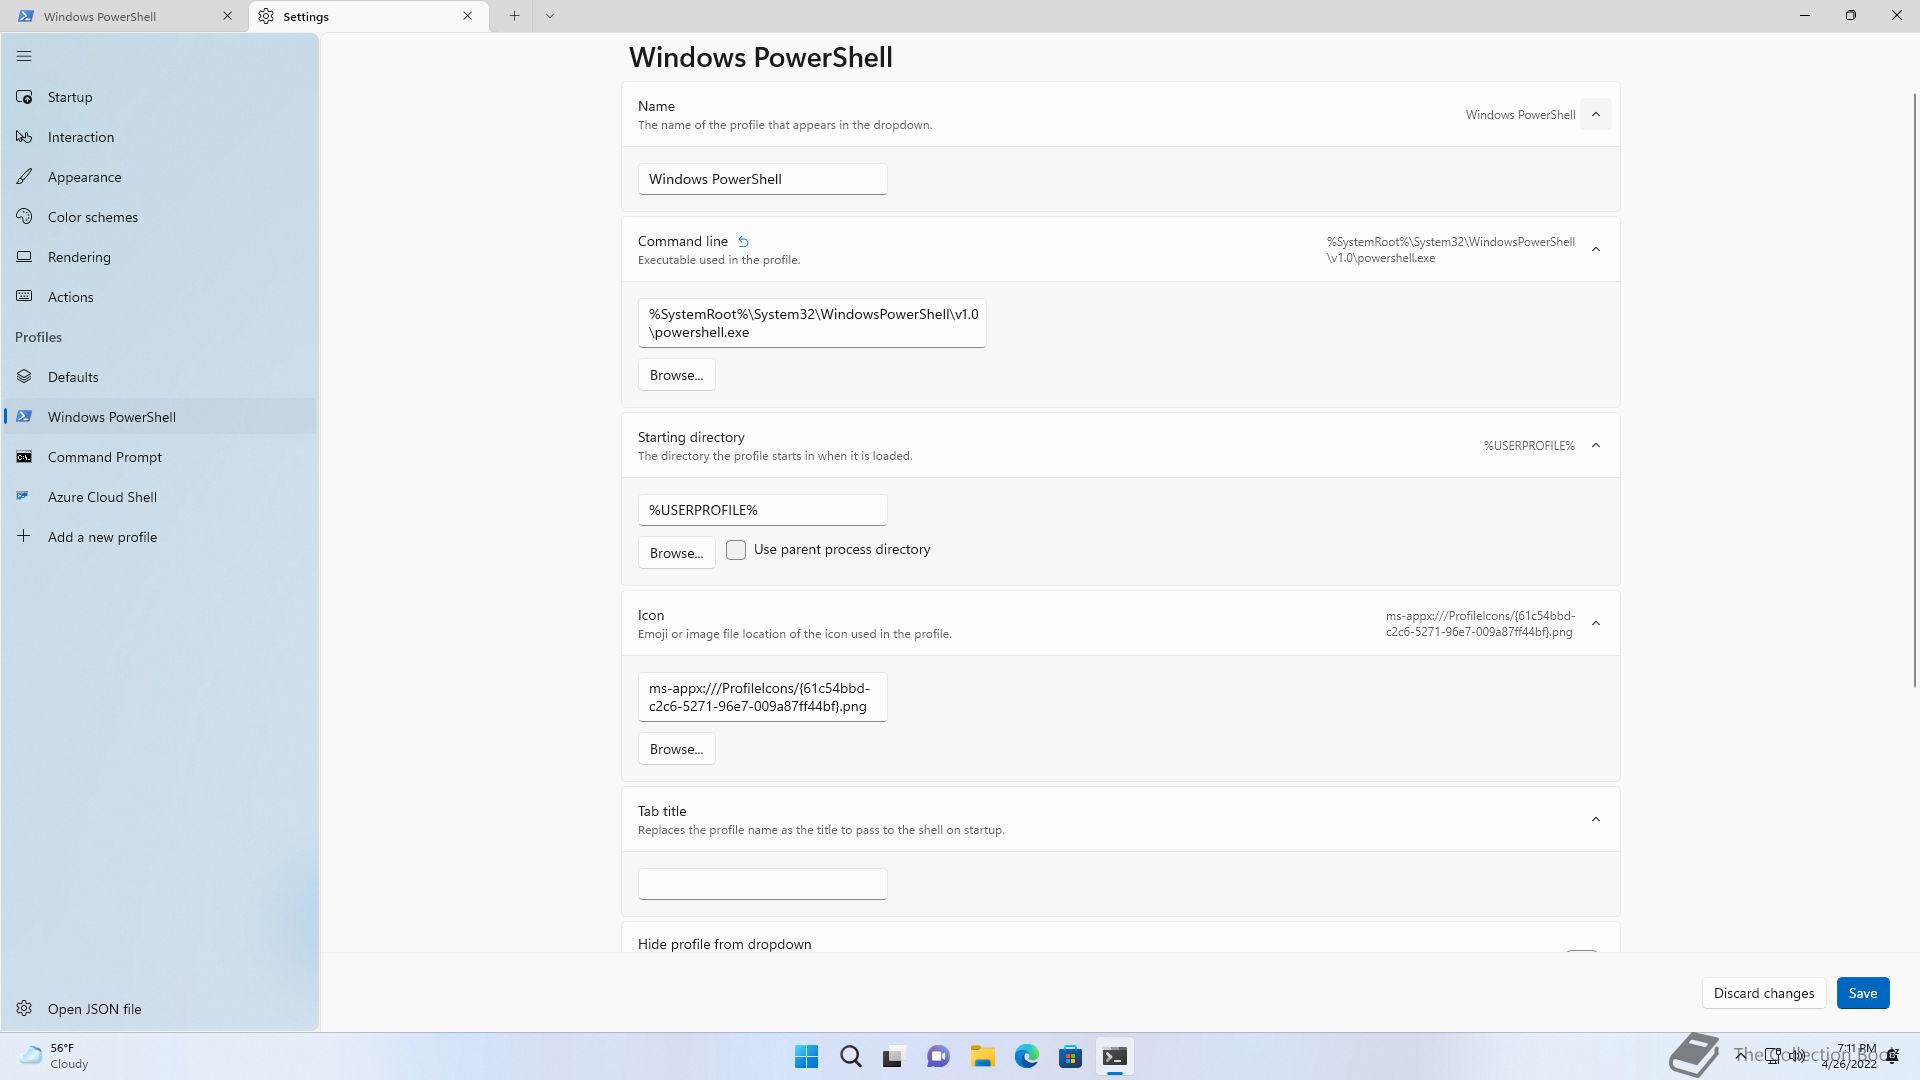
Task: Open taskbar Search
Action: coord(850,1056)
